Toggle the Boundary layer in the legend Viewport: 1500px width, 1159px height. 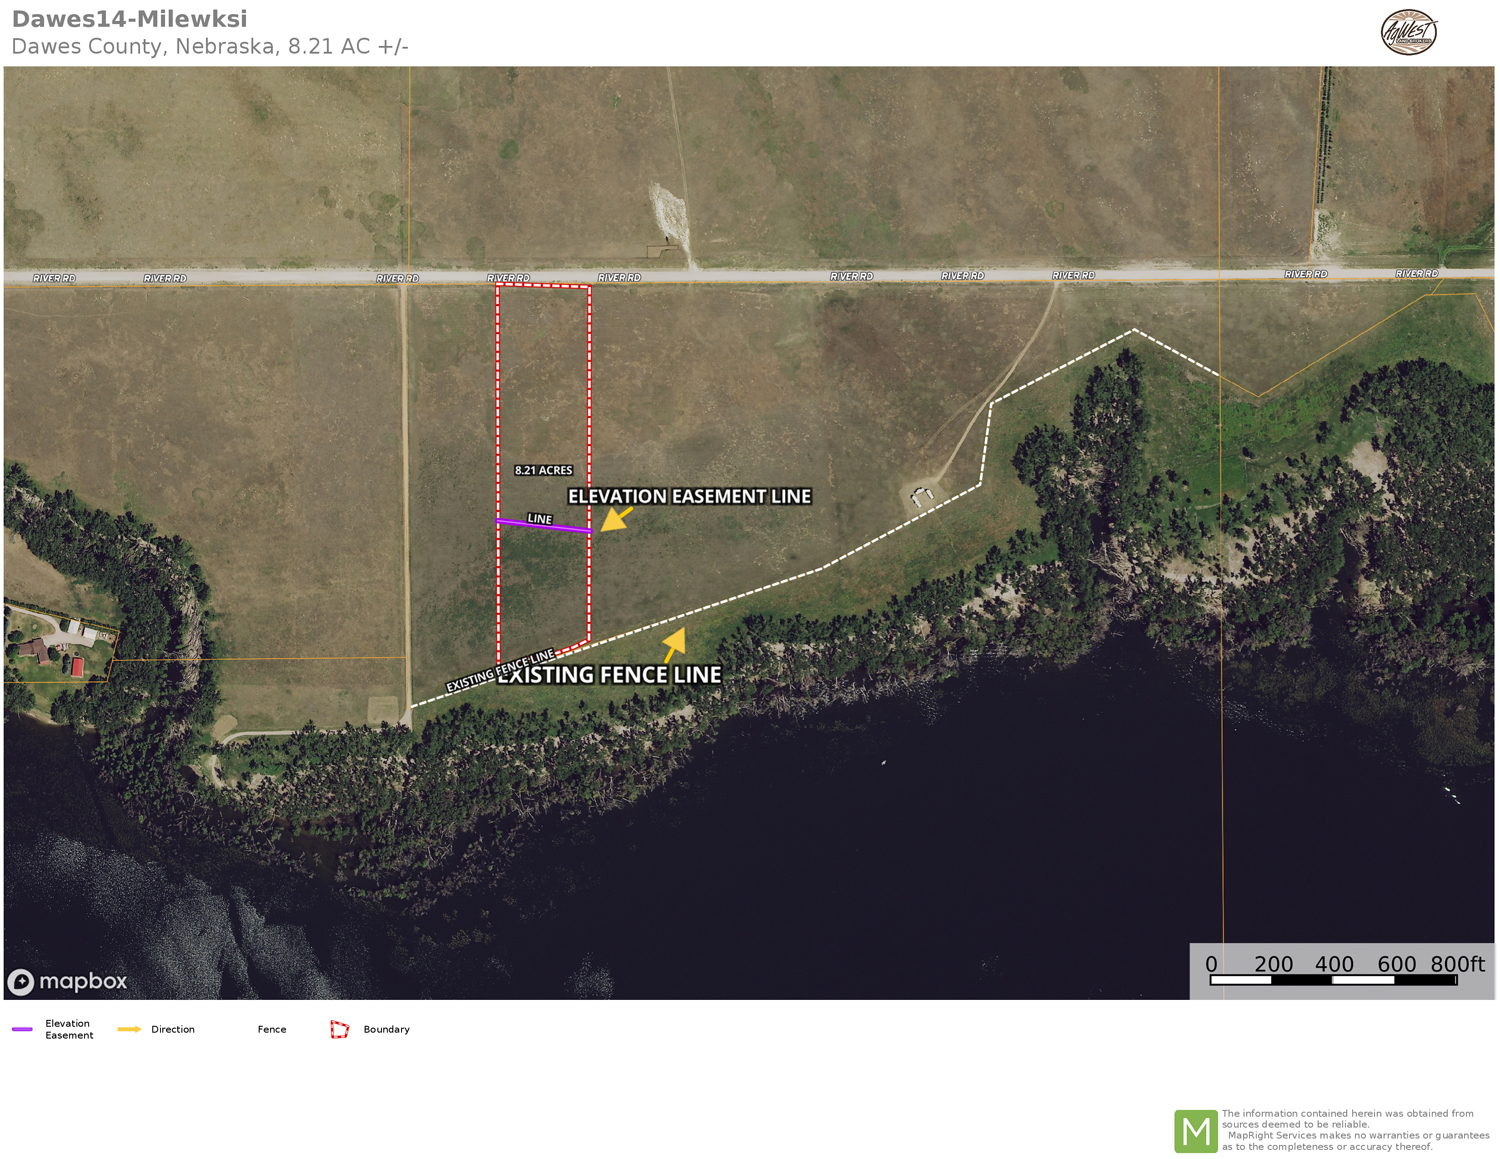(x=387, y=1029)
